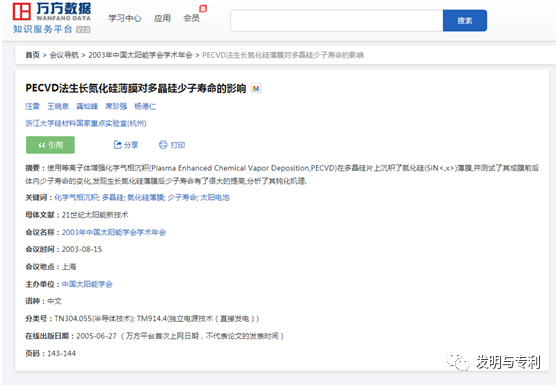This screenshot has height=387, width=558.
Task: Click keyword 化学气相沉积
Action: tap(76, 197)
